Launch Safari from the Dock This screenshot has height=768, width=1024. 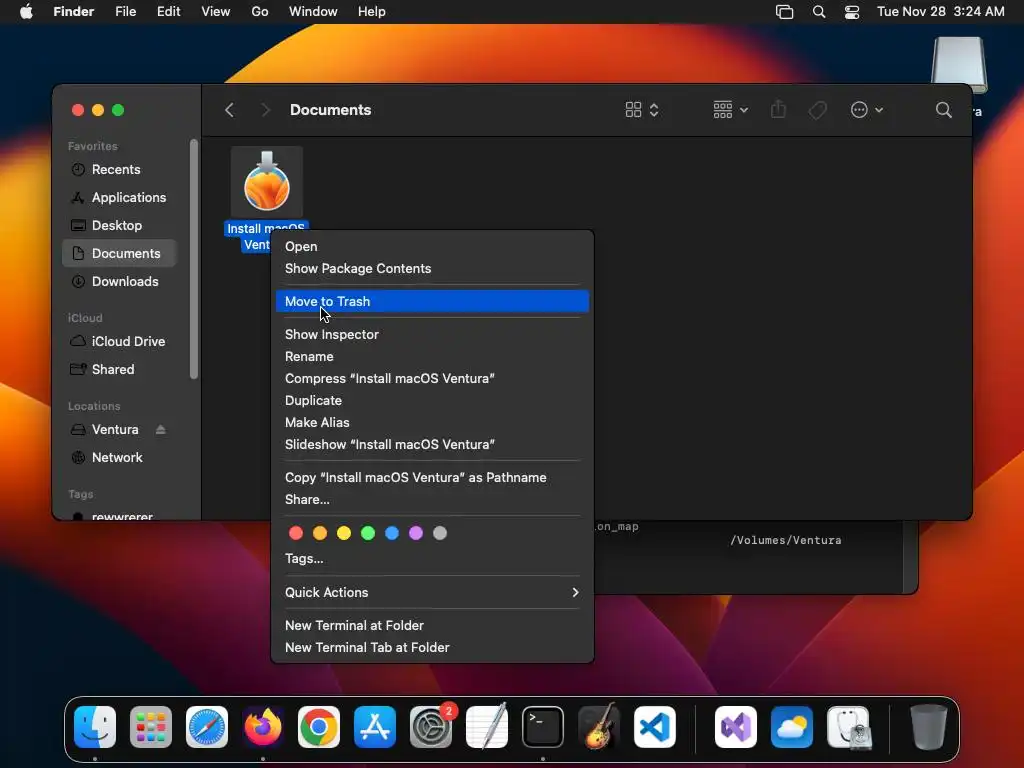coord(207,727)
